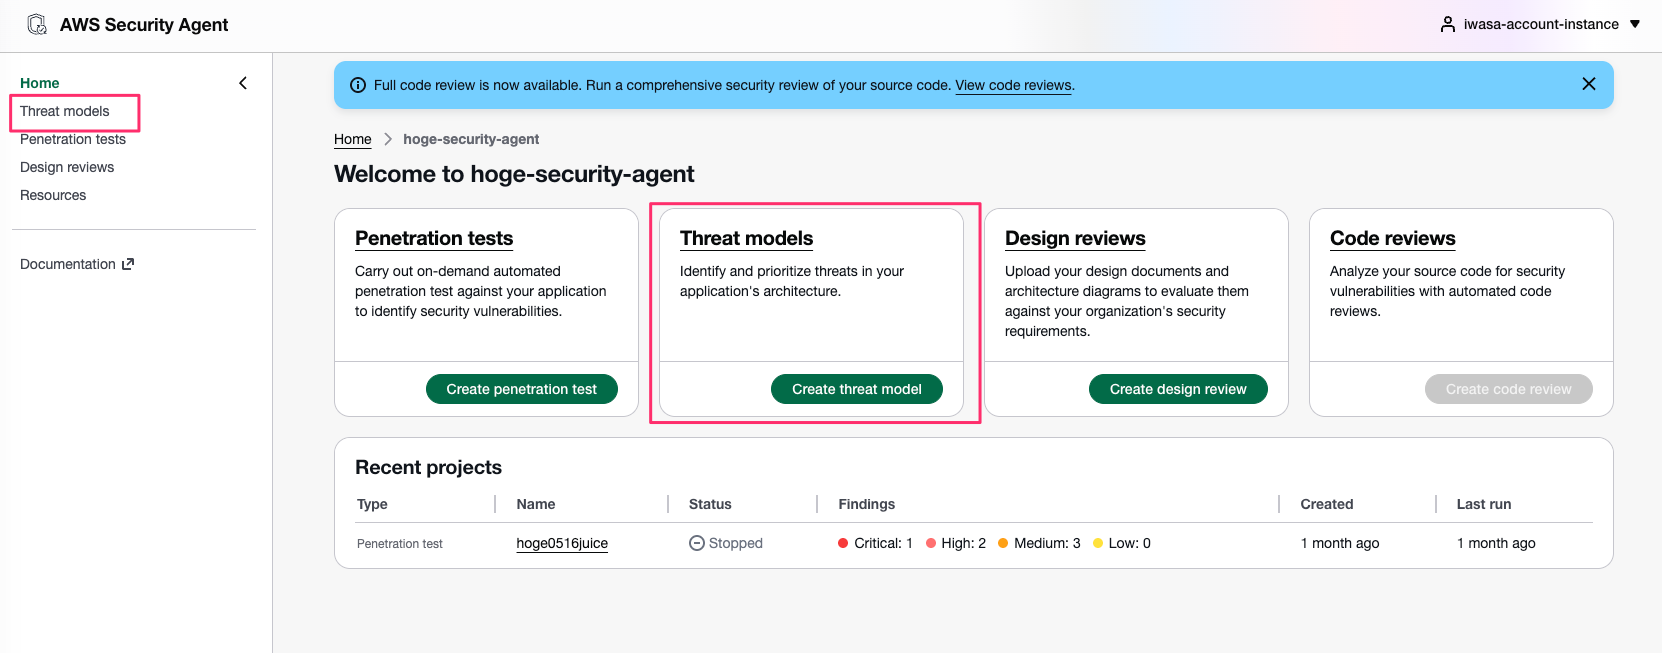Open the Design reviews card heading link
This screenshot has height=653, width=1662.
[x=1075, y=238]
